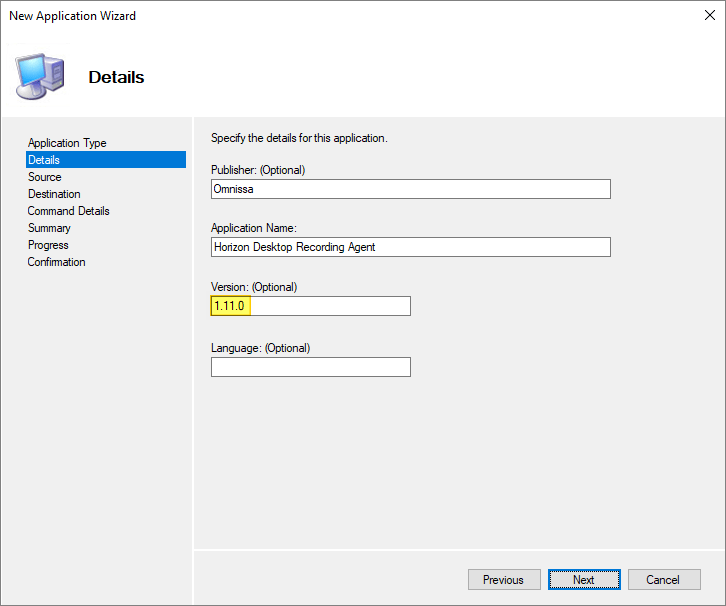
Task: Select Application Type step in sidebar
Action: click(x=67, y=143)
